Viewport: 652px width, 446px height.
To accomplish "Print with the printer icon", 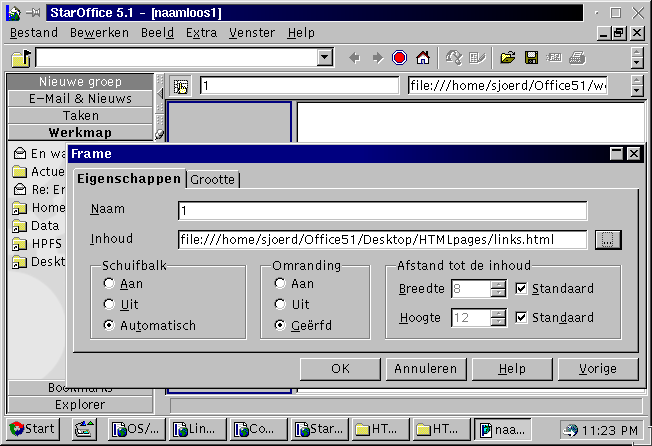I will pyautogui.click(x=577, y=58).
